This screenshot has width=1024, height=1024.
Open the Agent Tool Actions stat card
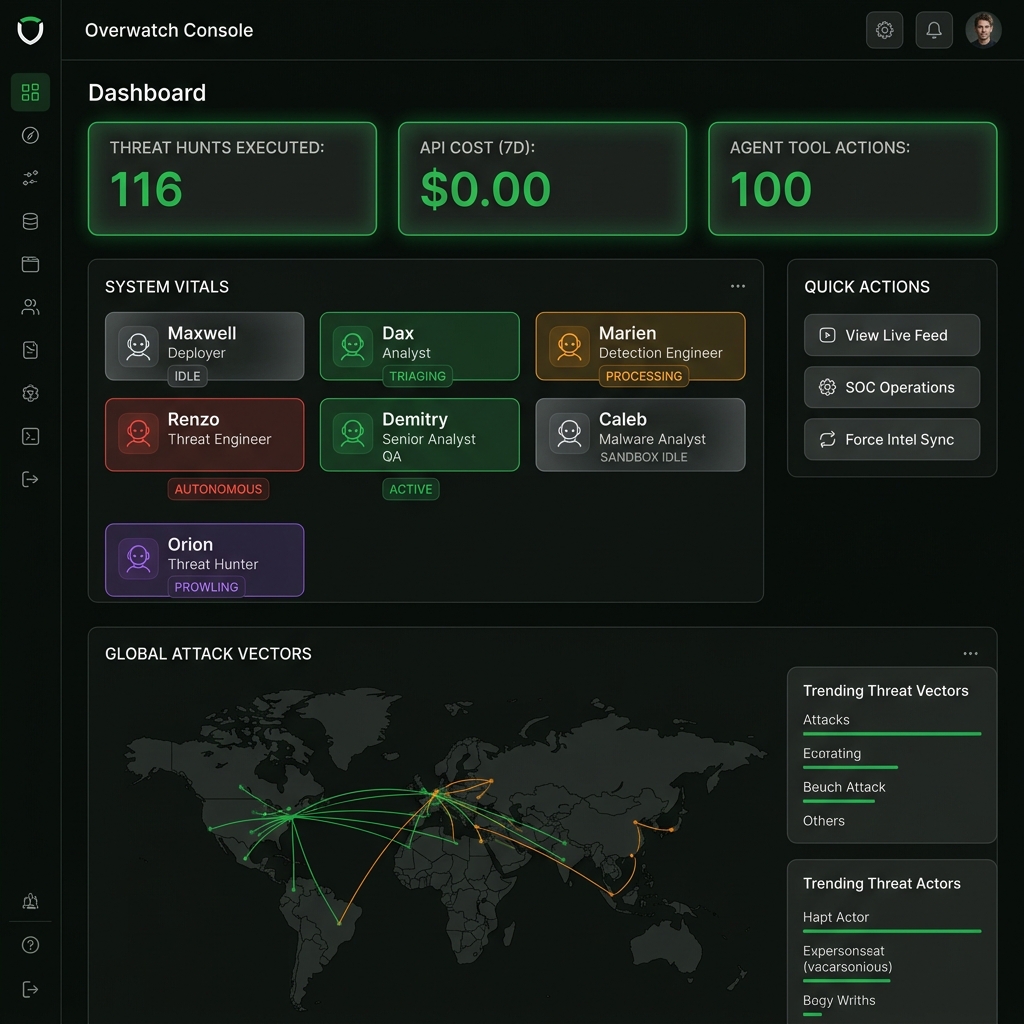[x=853, y=178]
